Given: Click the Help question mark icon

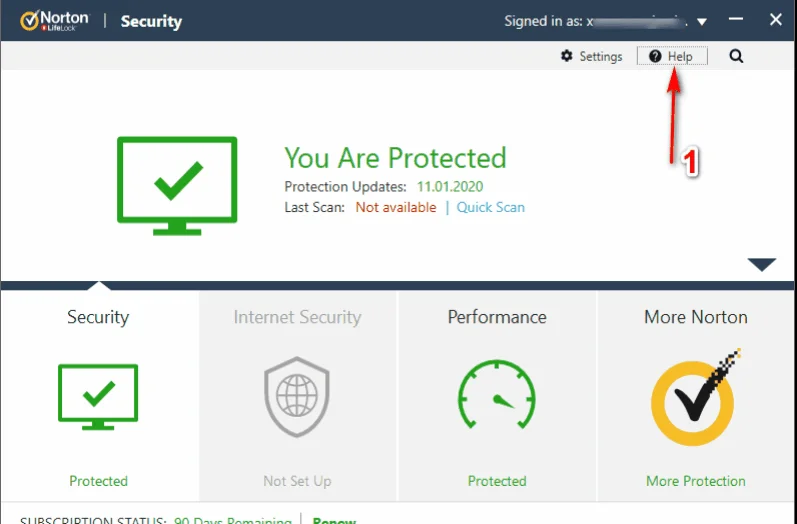Looking at the screenshot, I should pyautogui.click(x=655, y=57).
